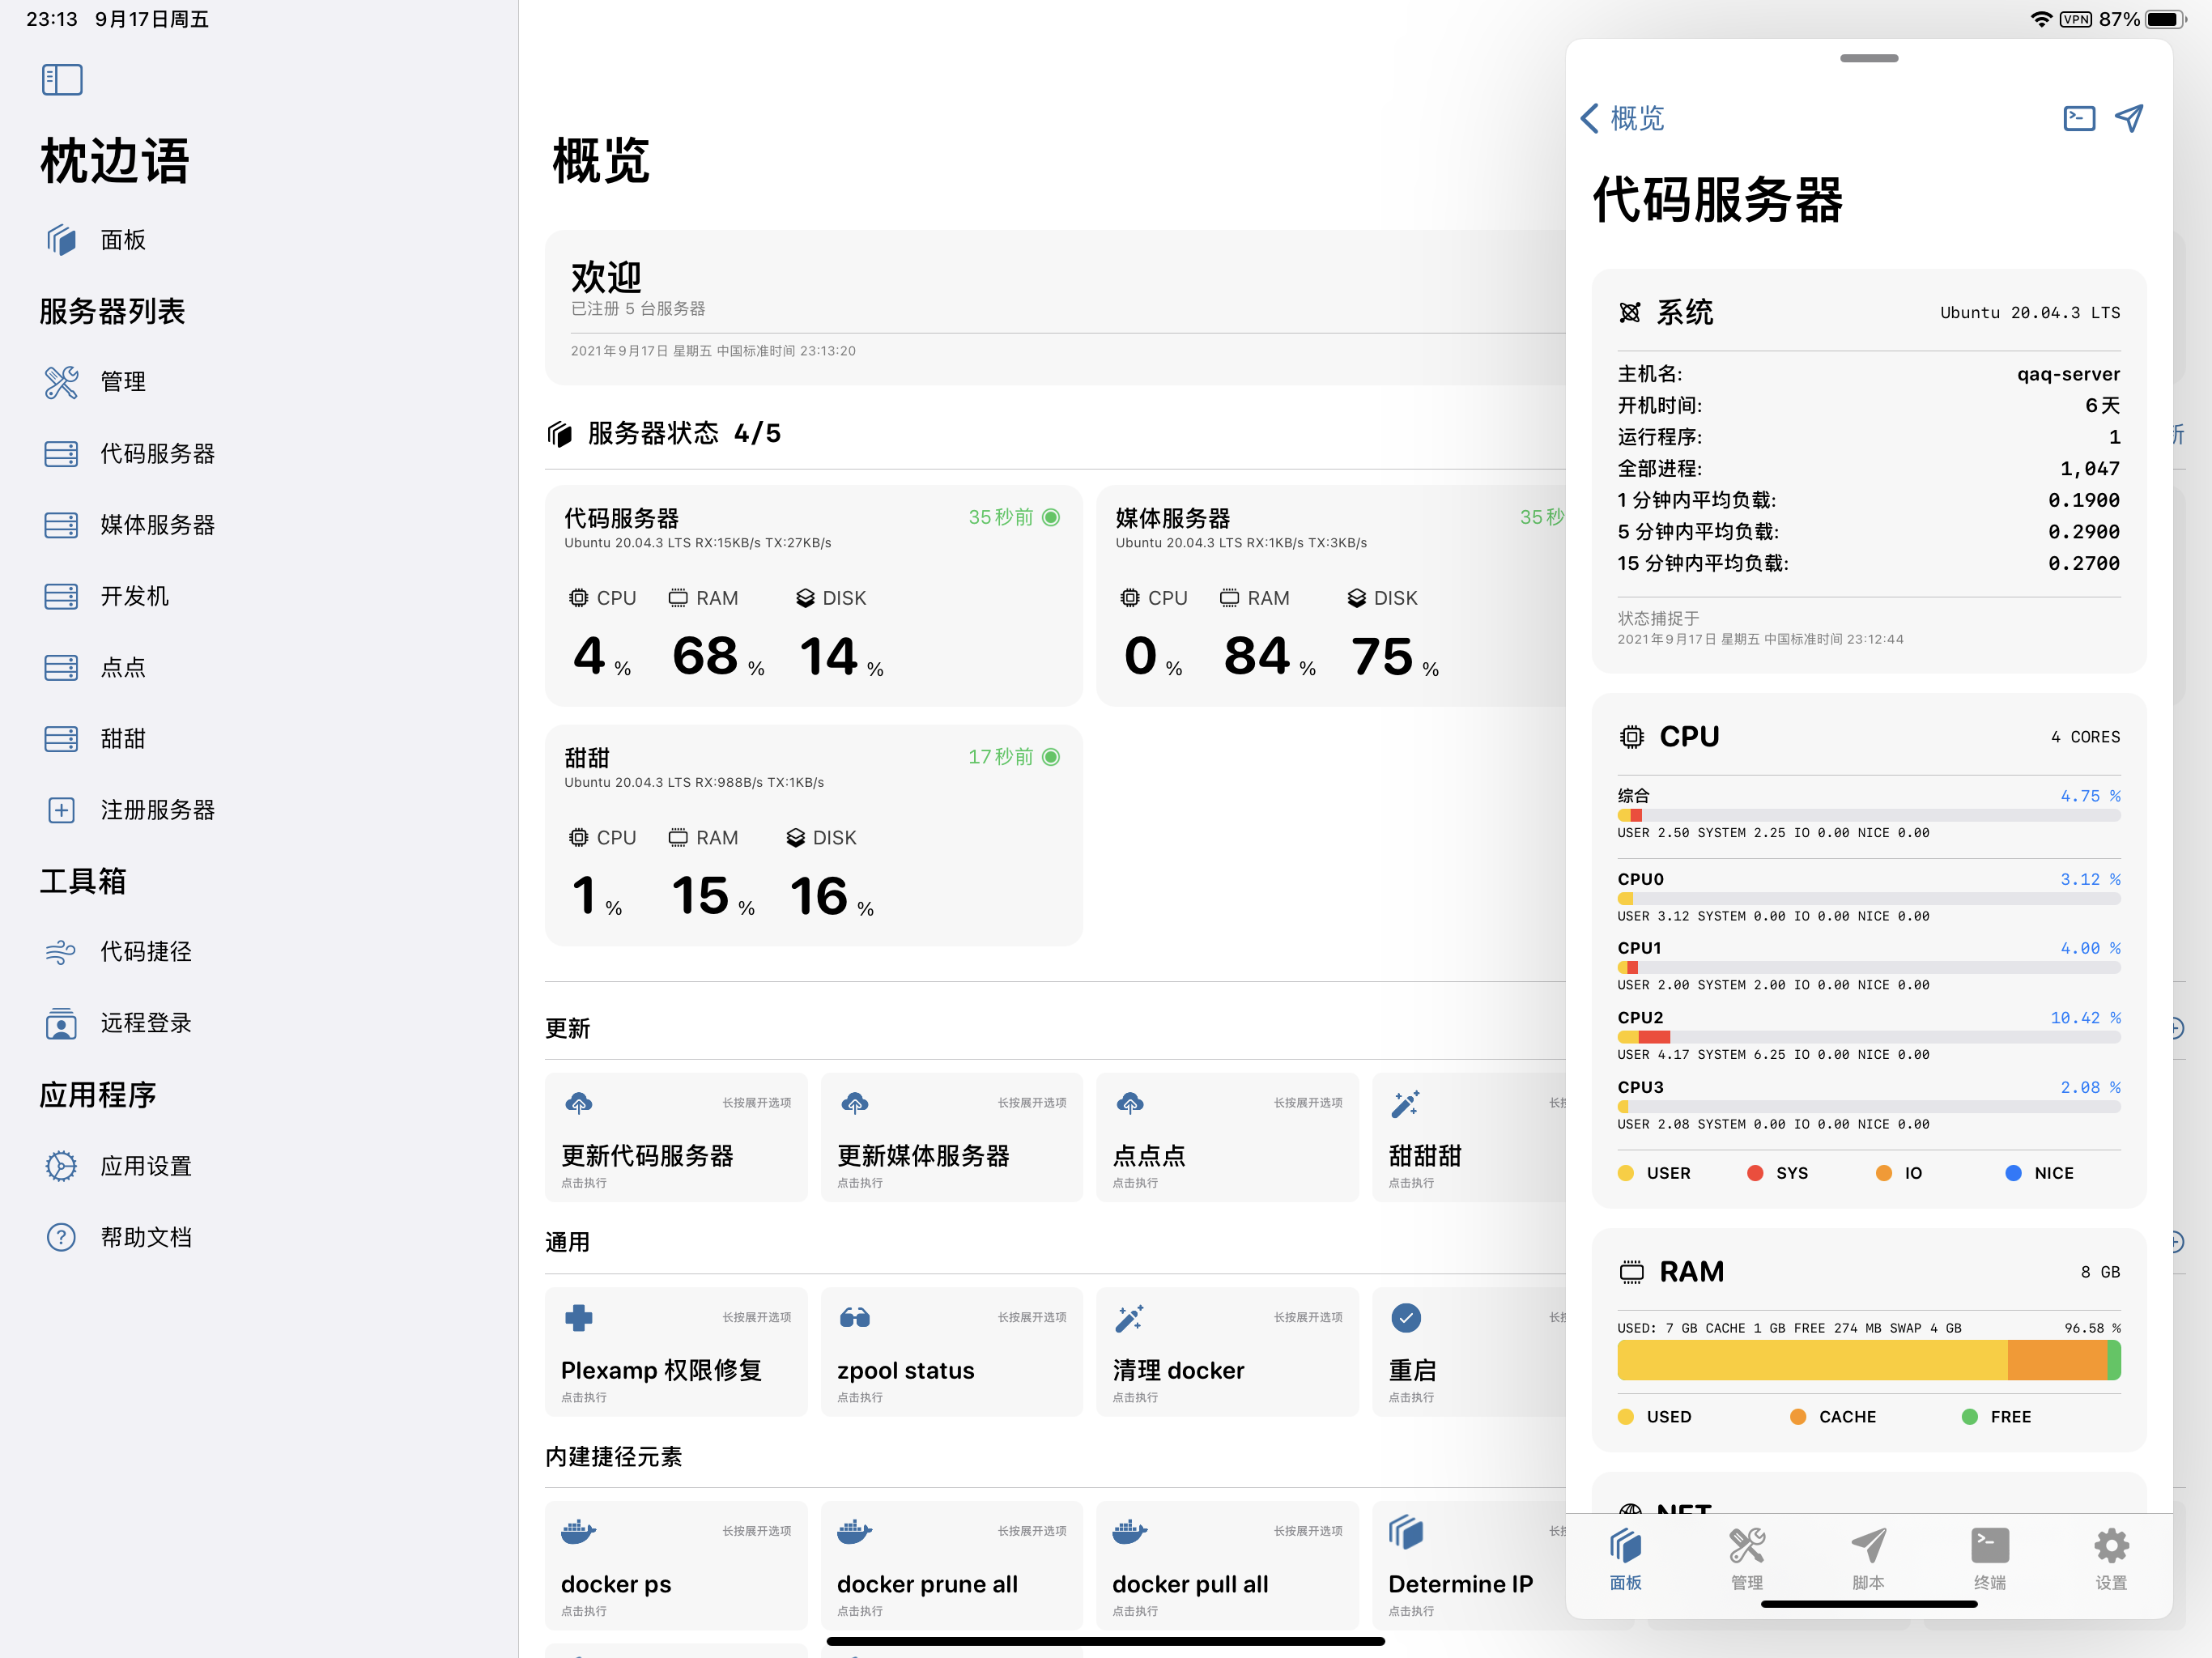Run 更新代码服务器 update card
2212x1658 pixels.
pyautogui.click(x=675, y=1138)
